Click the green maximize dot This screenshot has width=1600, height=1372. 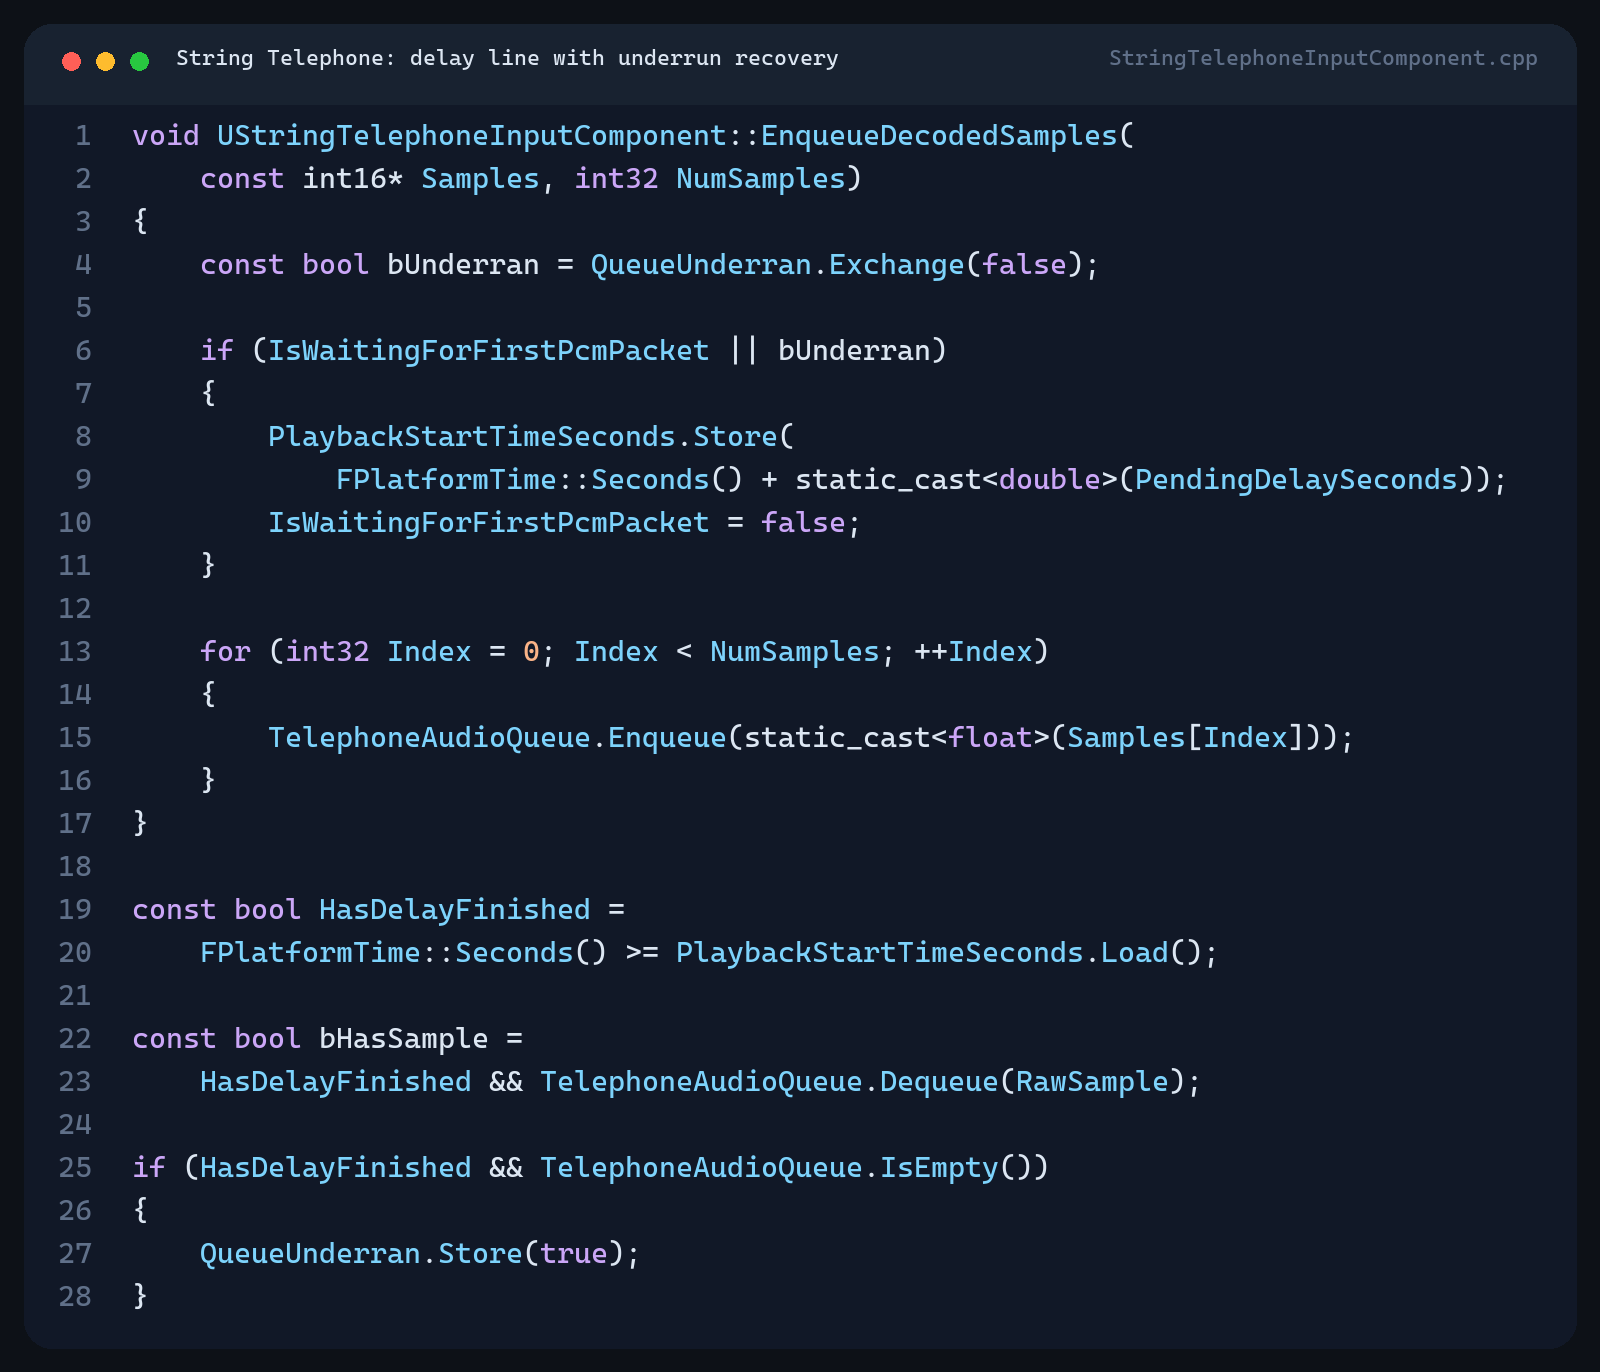pyautogui.click(x=140, y=61)
